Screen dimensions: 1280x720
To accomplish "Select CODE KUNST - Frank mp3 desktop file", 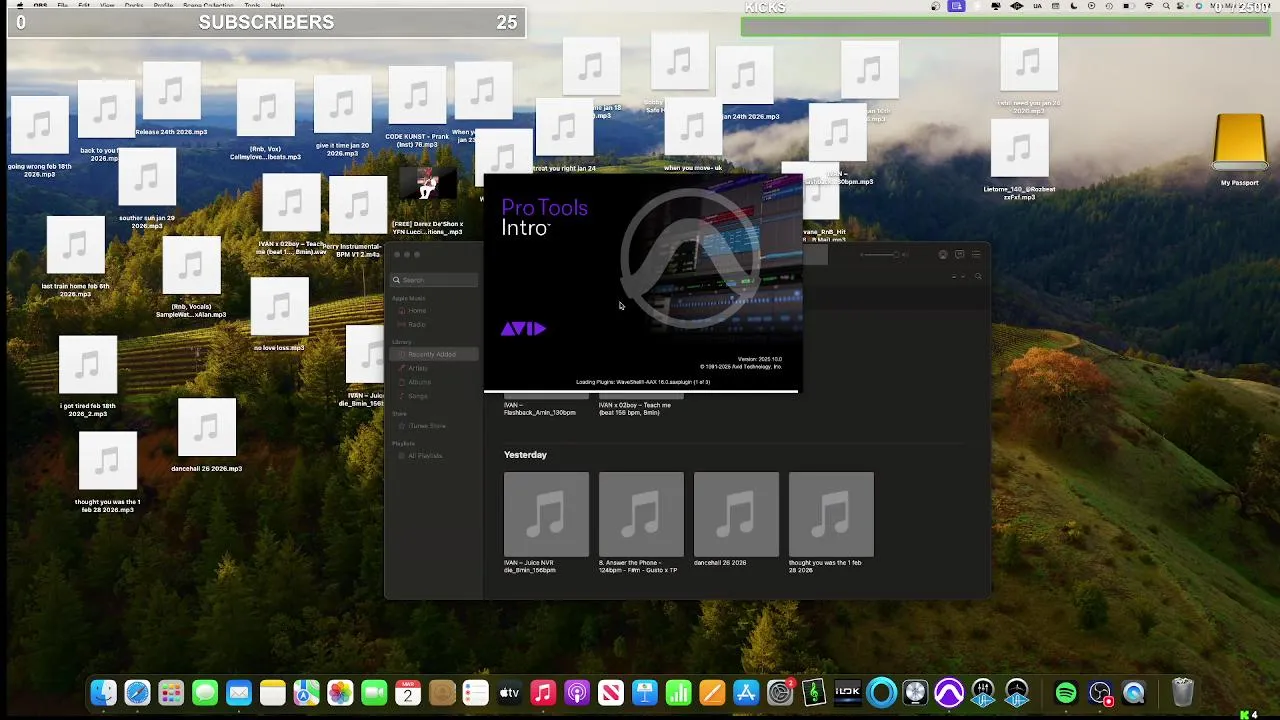I will pyautogui.click(x=417, y=107).
